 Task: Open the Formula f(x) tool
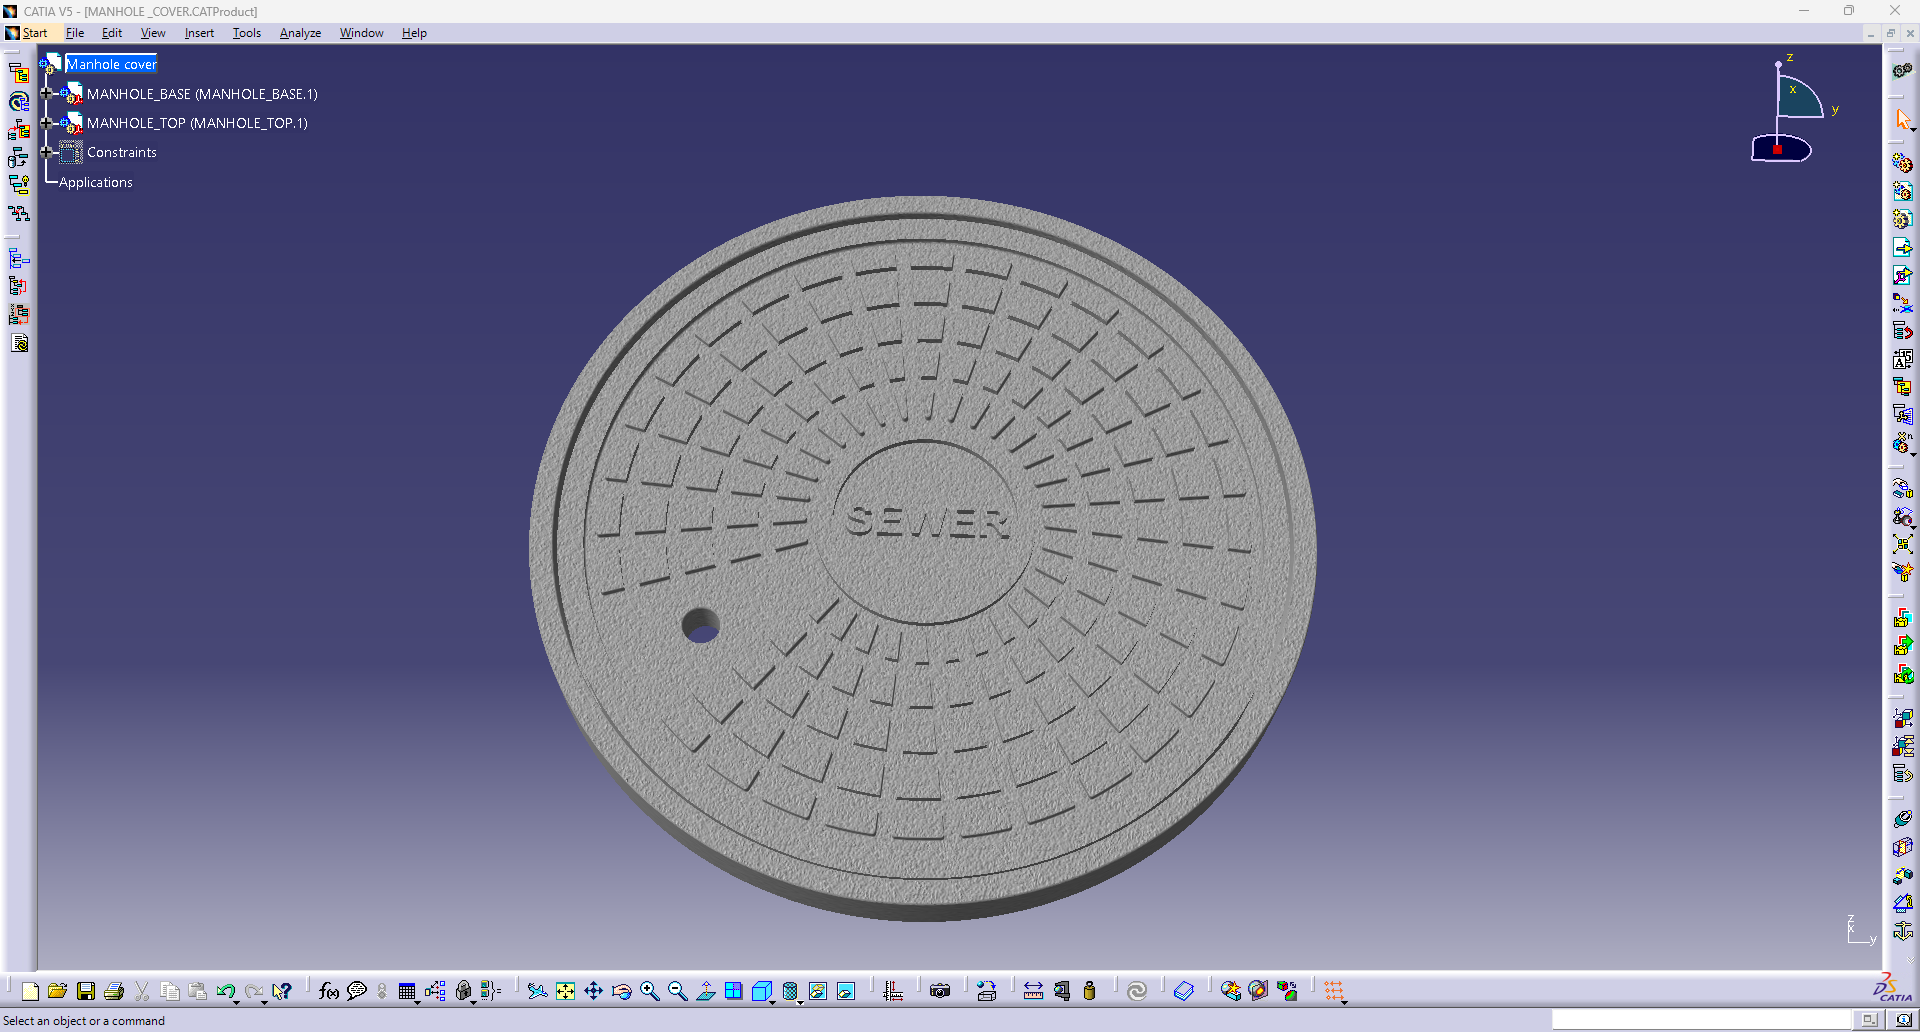point(328,991)
